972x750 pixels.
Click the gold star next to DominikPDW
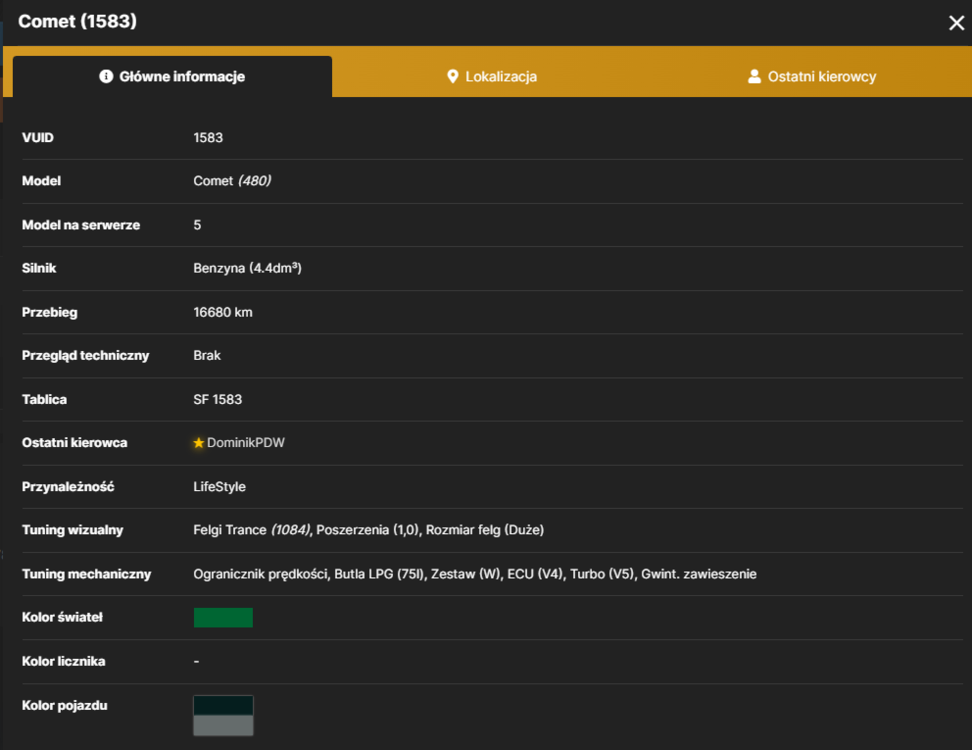pos(198,443)
